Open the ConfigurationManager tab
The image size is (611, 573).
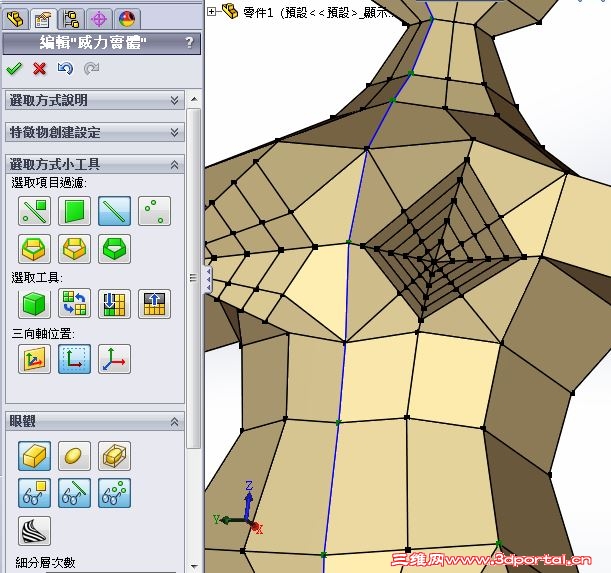click(71, 19)
